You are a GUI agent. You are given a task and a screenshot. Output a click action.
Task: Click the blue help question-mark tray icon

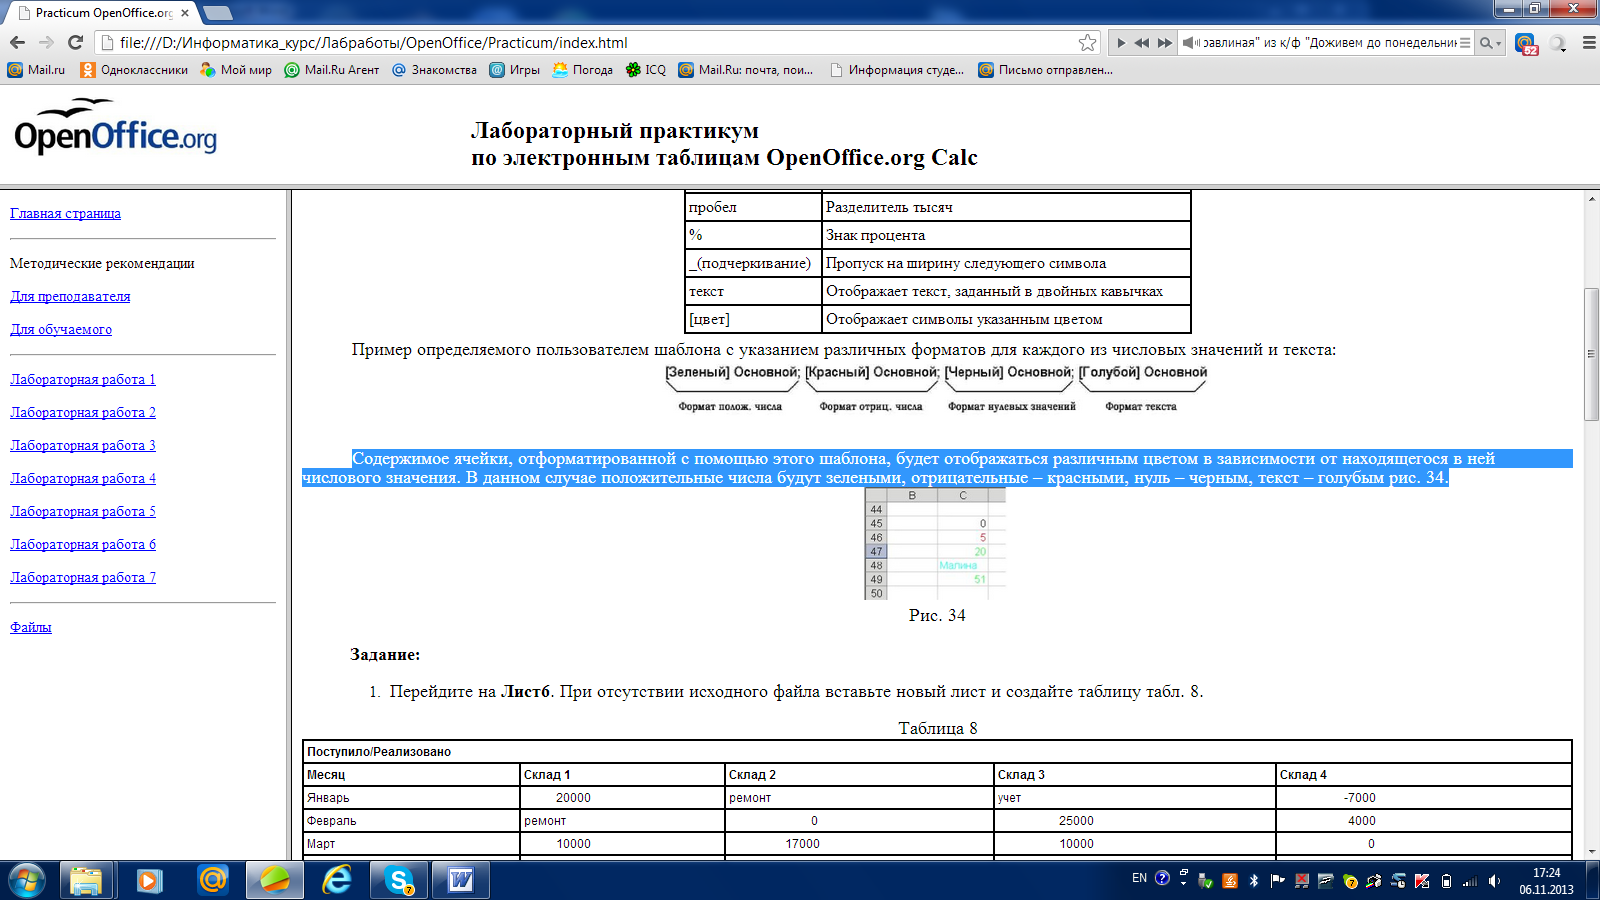[x=1162, y=879]
